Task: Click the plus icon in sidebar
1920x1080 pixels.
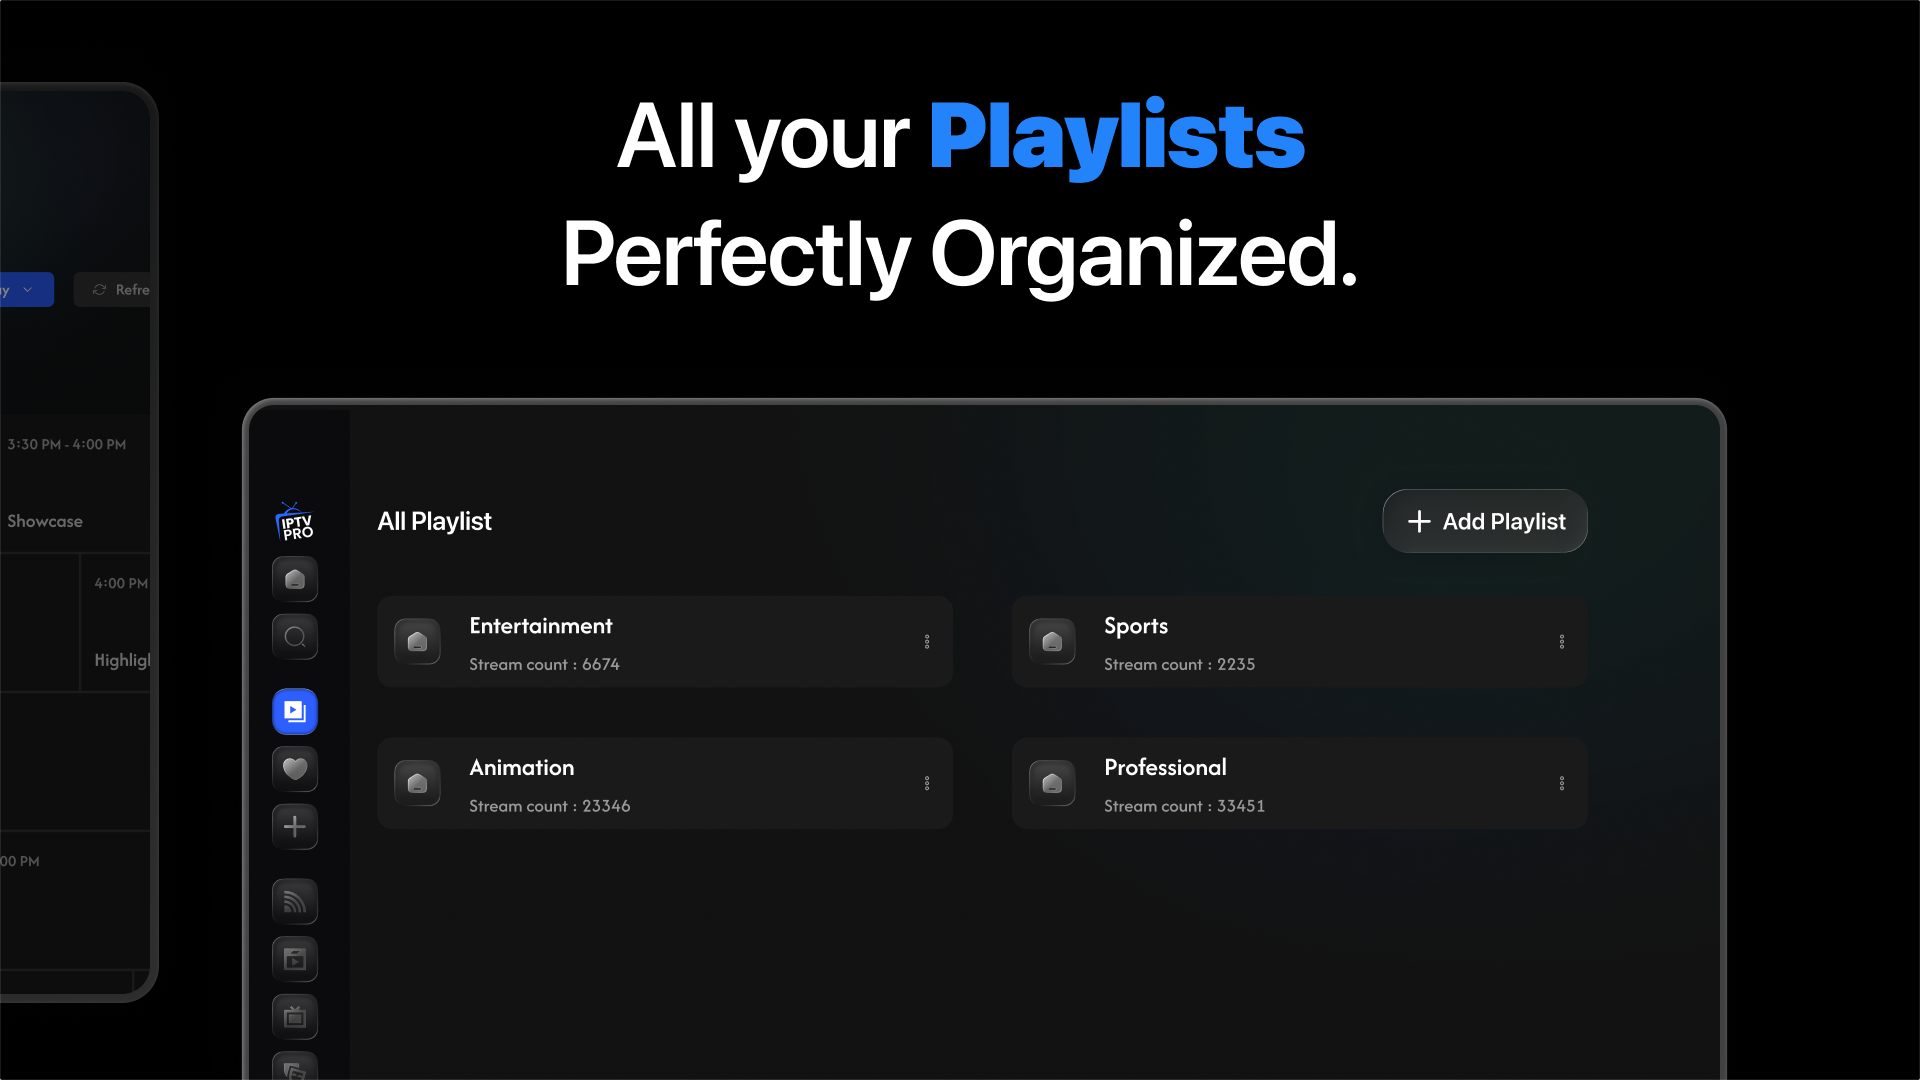Action: point(295,827)
